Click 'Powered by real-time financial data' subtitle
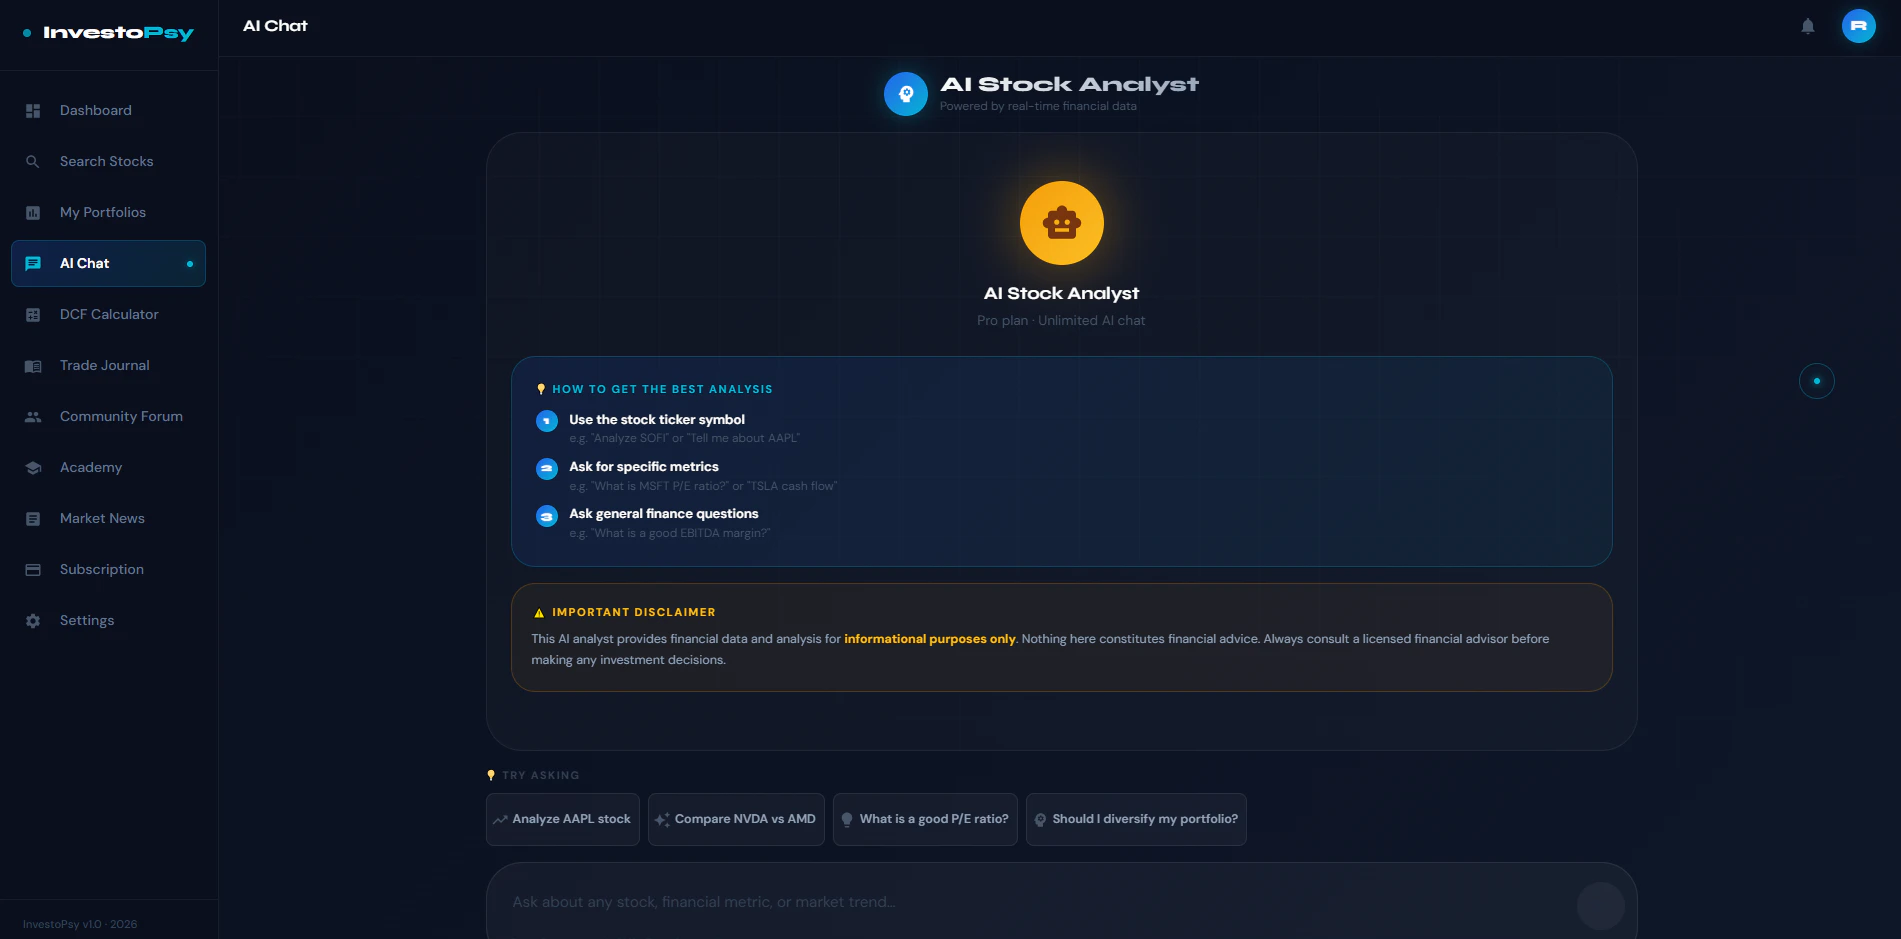The image size is (1901, 939). pyautogui.click(x=1038, y=106)
